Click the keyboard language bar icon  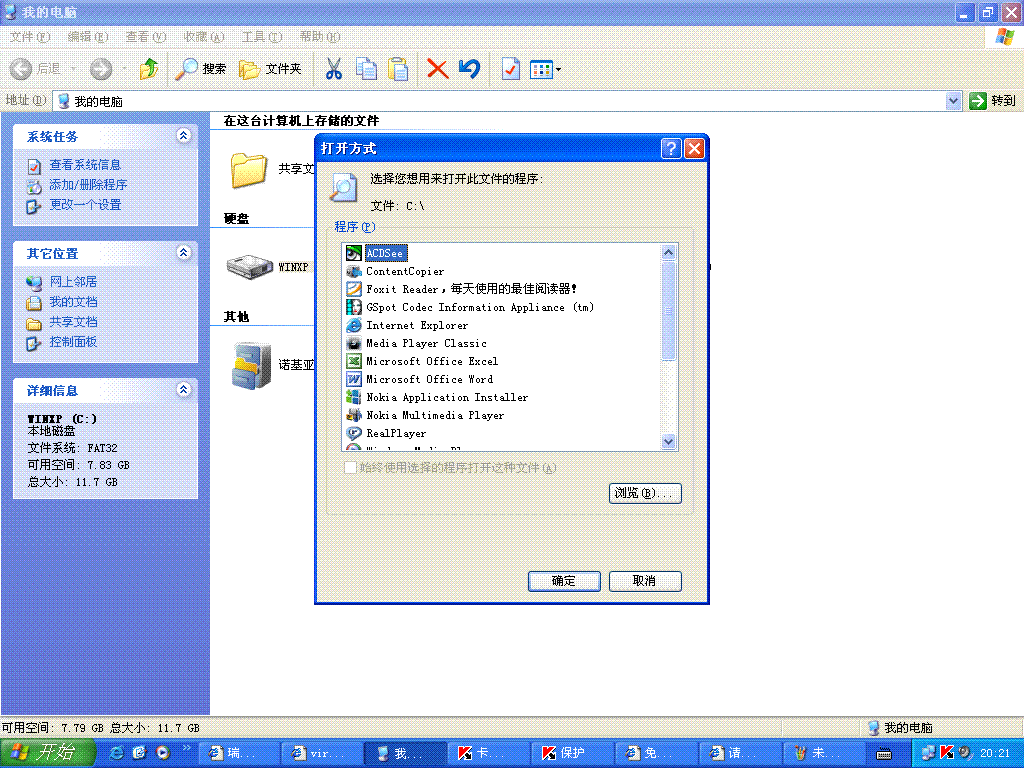coord(884,754)
